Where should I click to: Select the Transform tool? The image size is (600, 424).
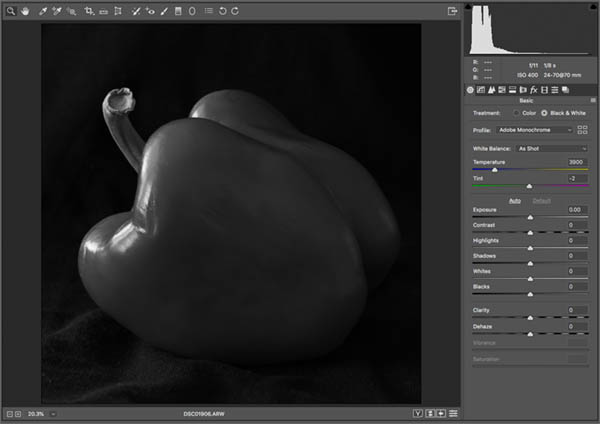[x=118, y=11]
